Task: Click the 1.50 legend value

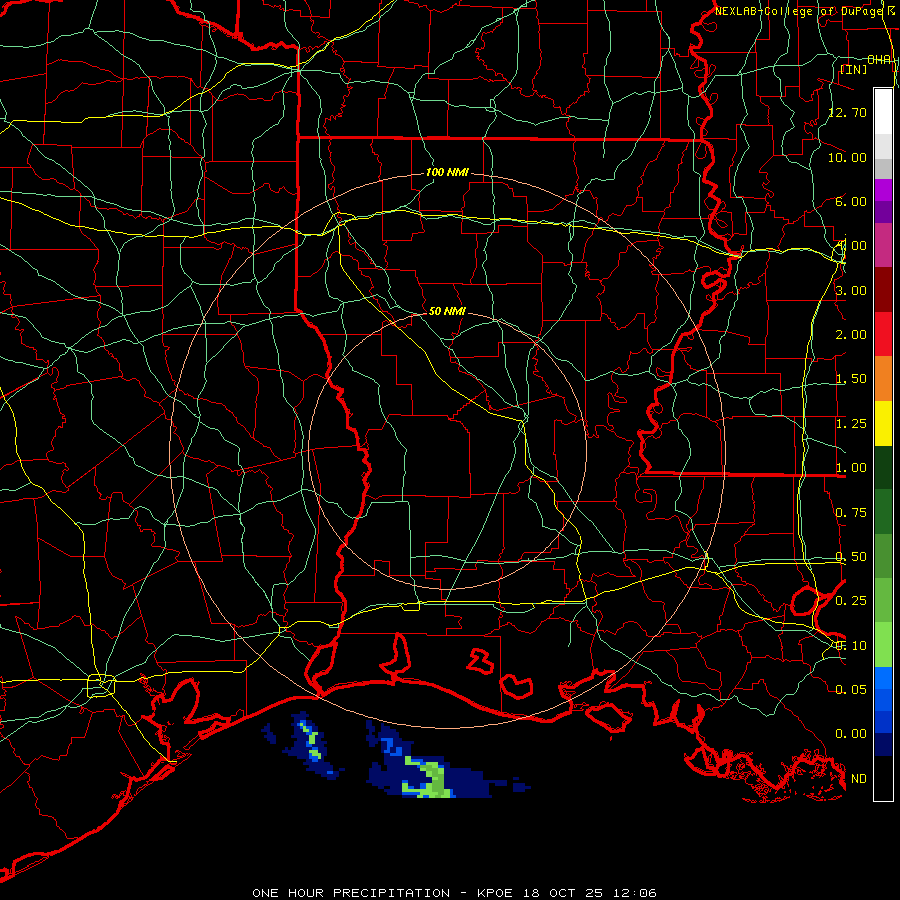Action: click(x=851, y=379)
